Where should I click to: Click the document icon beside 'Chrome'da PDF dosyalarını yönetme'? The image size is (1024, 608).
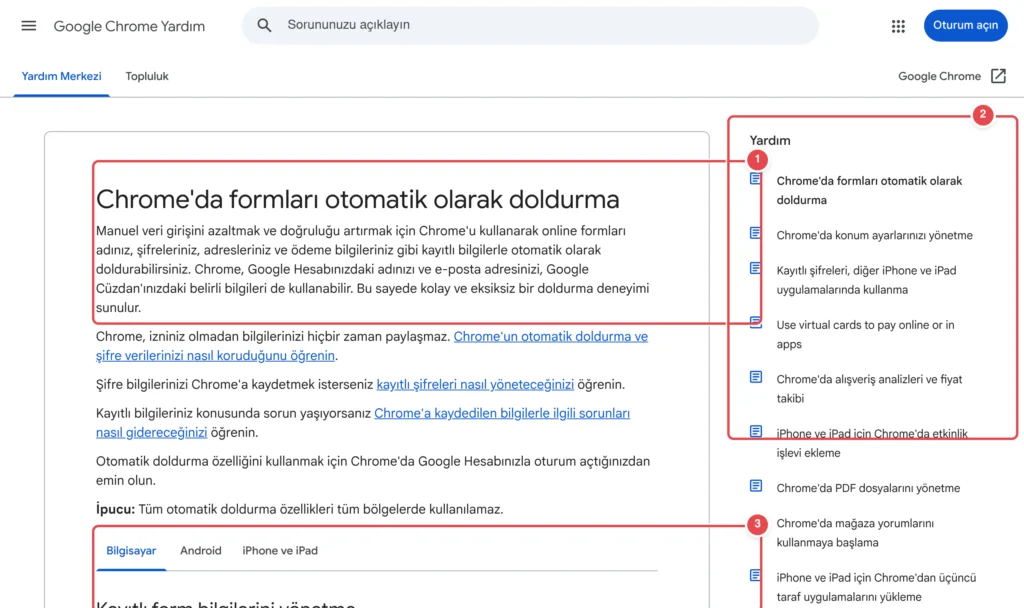coord(756,486)
